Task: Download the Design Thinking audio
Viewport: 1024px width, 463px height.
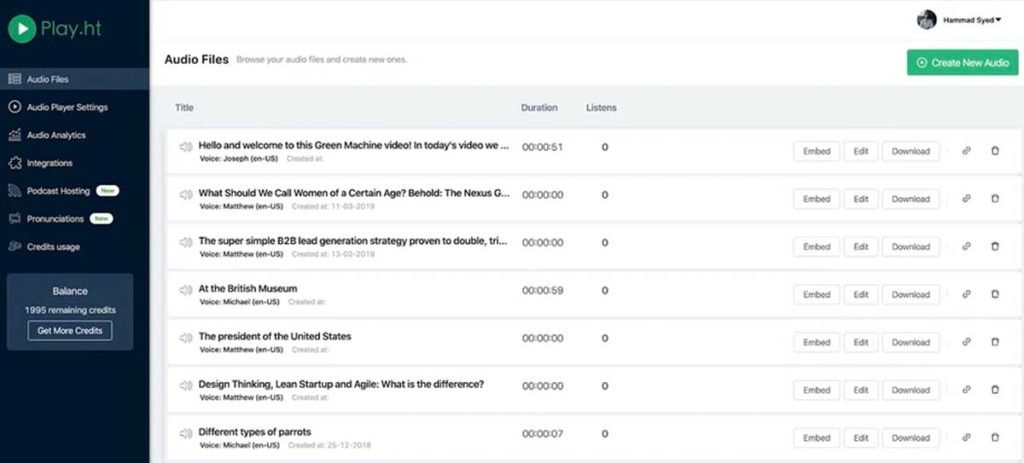Action: [x=911, y=389]
